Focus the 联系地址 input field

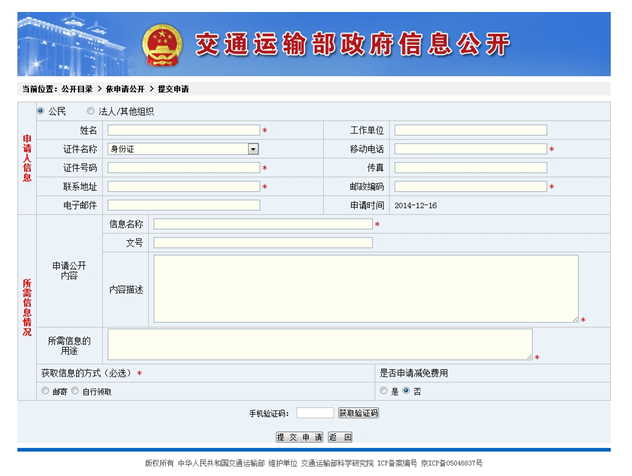pos(184,186)
